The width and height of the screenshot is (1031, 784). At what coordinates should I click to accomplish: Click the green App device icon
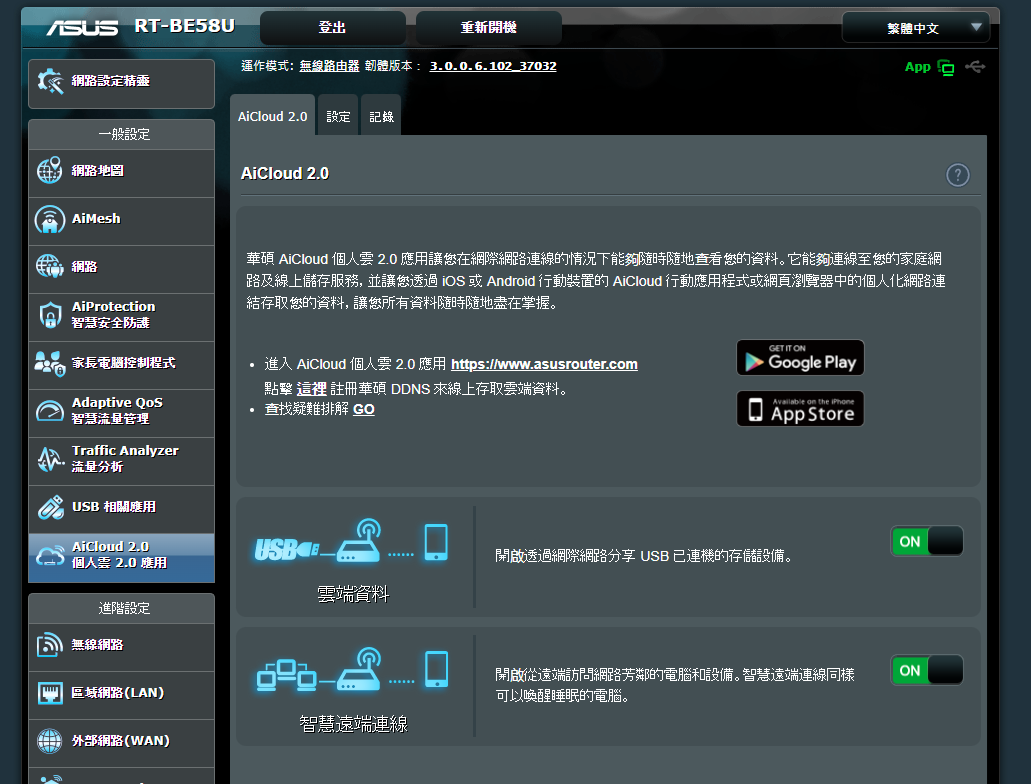coord(946,67)
